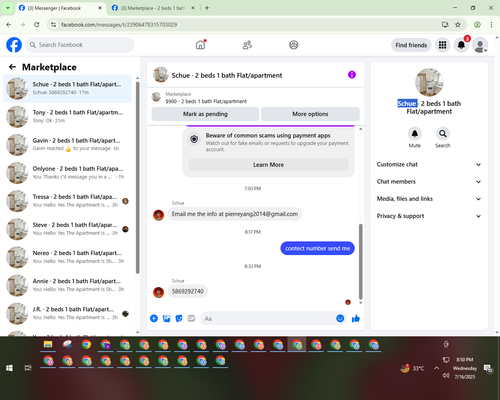Open the weather widget showing 33°C

coord(413,368)
